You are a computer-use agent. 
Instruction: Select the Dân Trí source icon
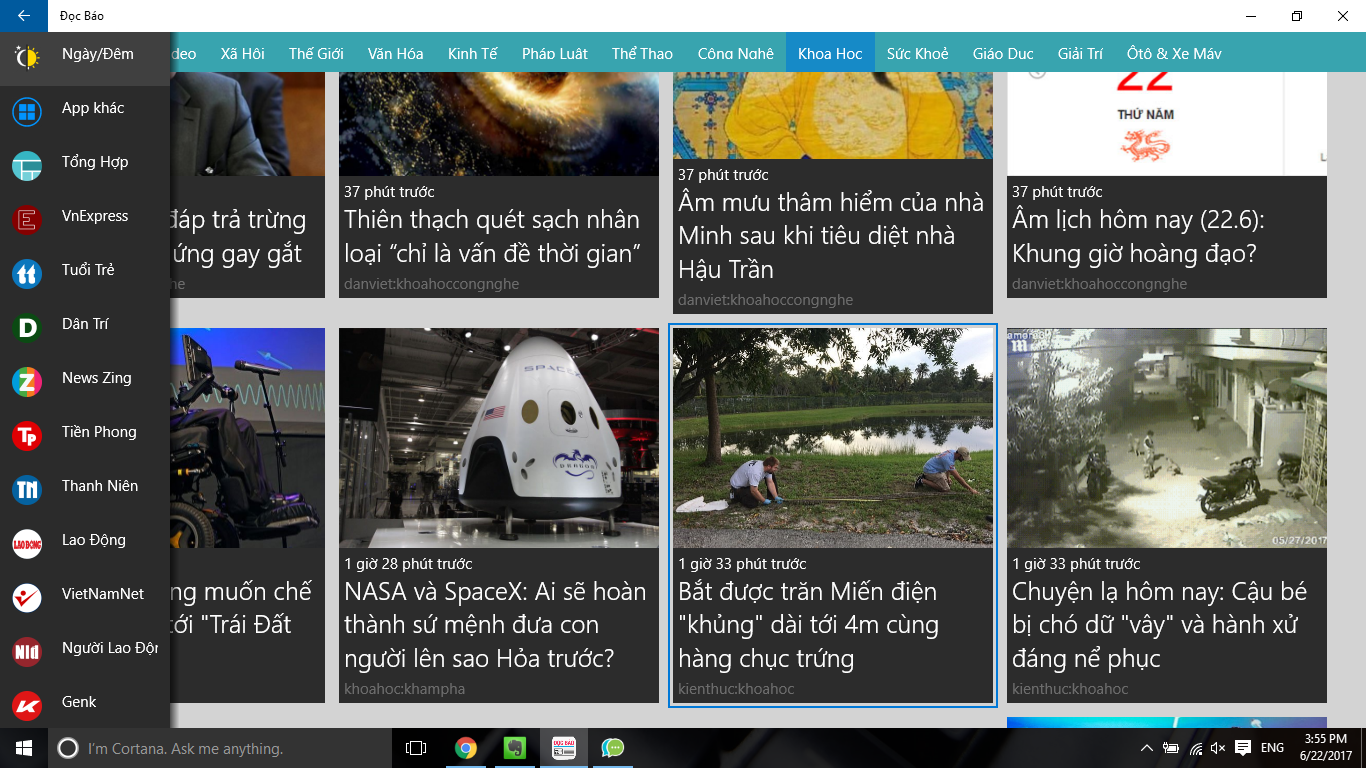27,325
